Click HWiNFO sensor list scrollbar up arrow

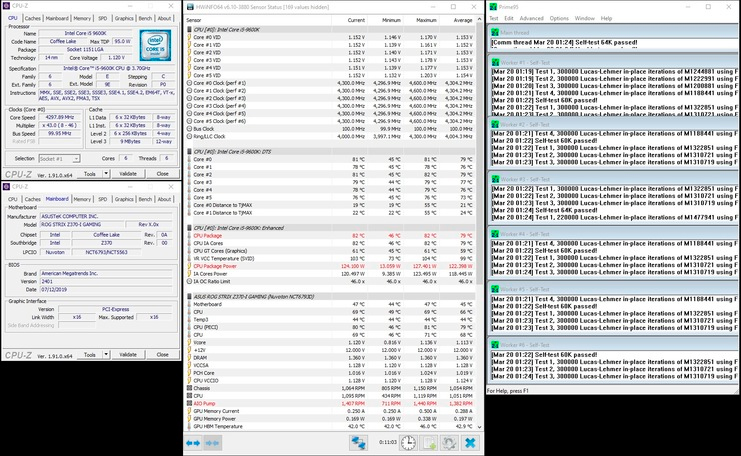click(480, 19)
